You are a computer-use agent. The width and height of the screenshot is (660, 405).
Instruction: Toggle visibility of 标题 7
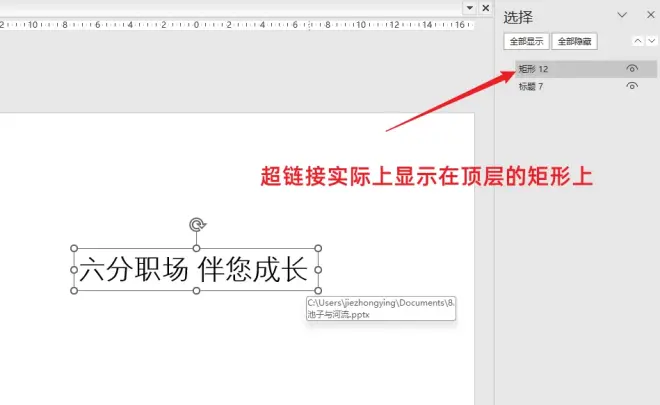(632, 86)
